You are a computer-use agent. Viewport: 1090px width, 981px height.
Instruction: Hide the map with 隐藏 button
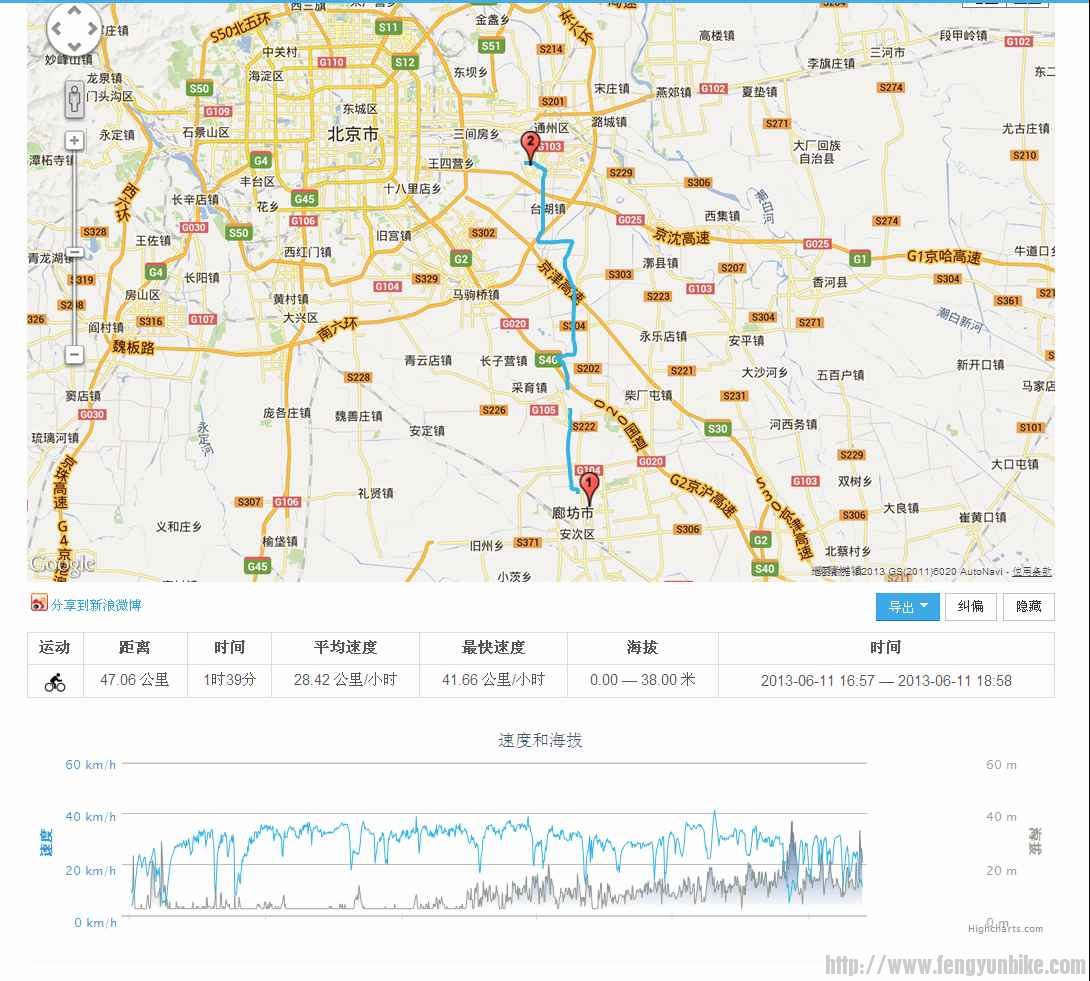pos(1028,607)
